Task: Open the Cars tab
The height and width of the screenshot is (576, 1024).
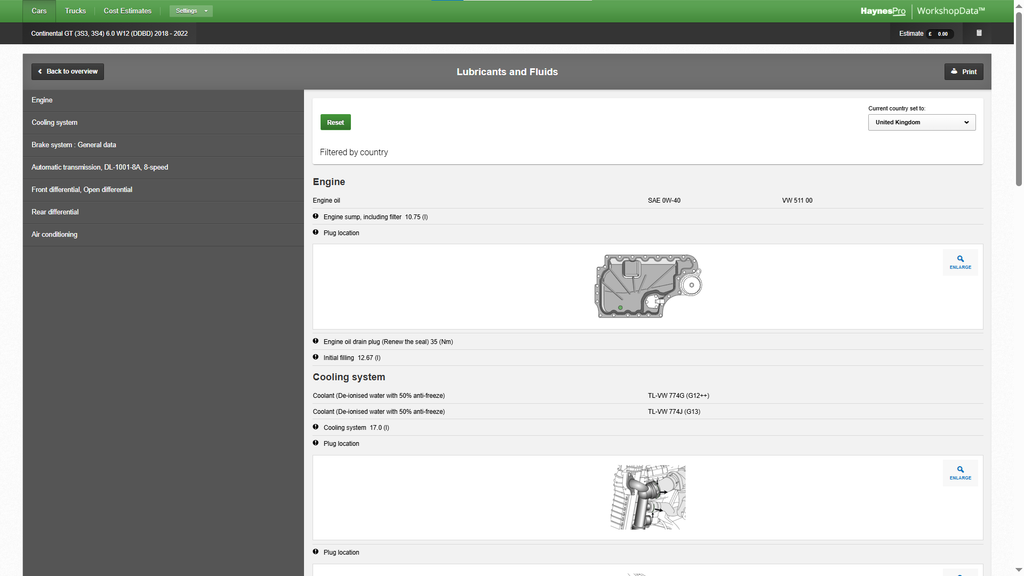Action: tap(39, 10)
